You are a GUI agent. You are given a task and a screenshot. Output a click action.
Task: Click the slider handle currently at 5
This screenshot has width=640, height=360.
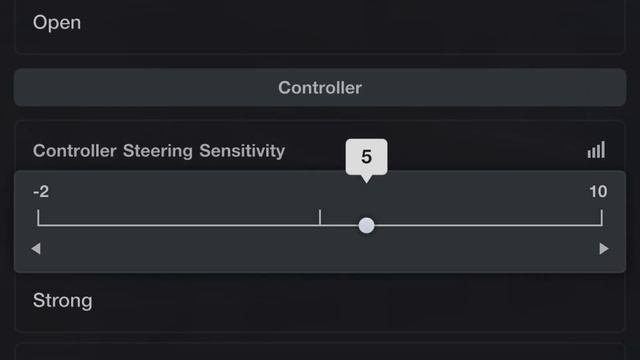click(x=366, y=225)
